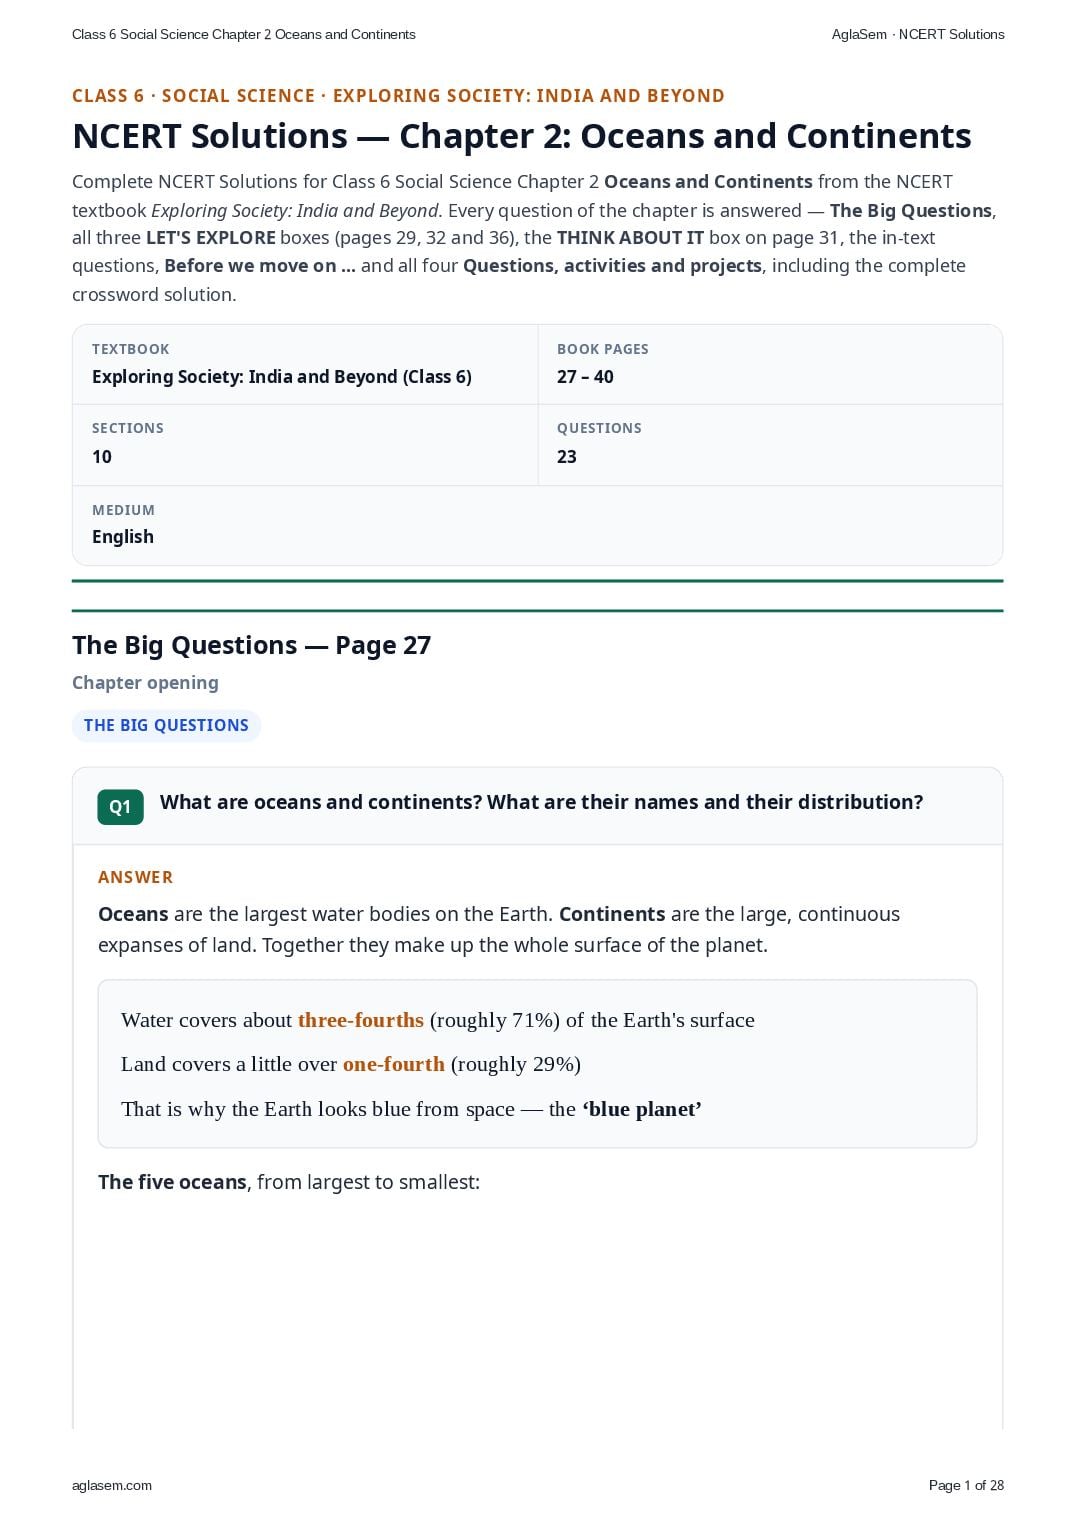
Task: Click the aglasem.com footer link
Action: (x=112, y=1485)
